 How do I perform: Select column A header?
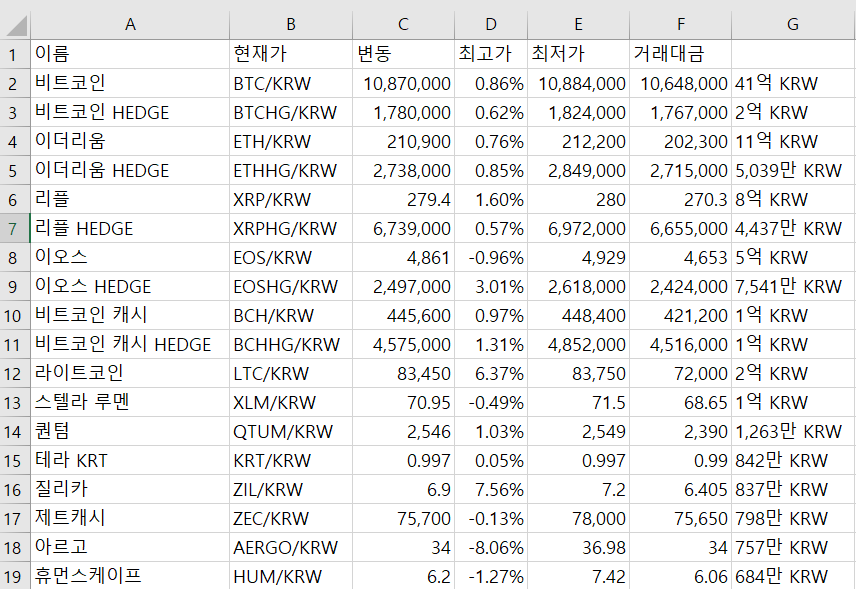(x=130, y=25)
